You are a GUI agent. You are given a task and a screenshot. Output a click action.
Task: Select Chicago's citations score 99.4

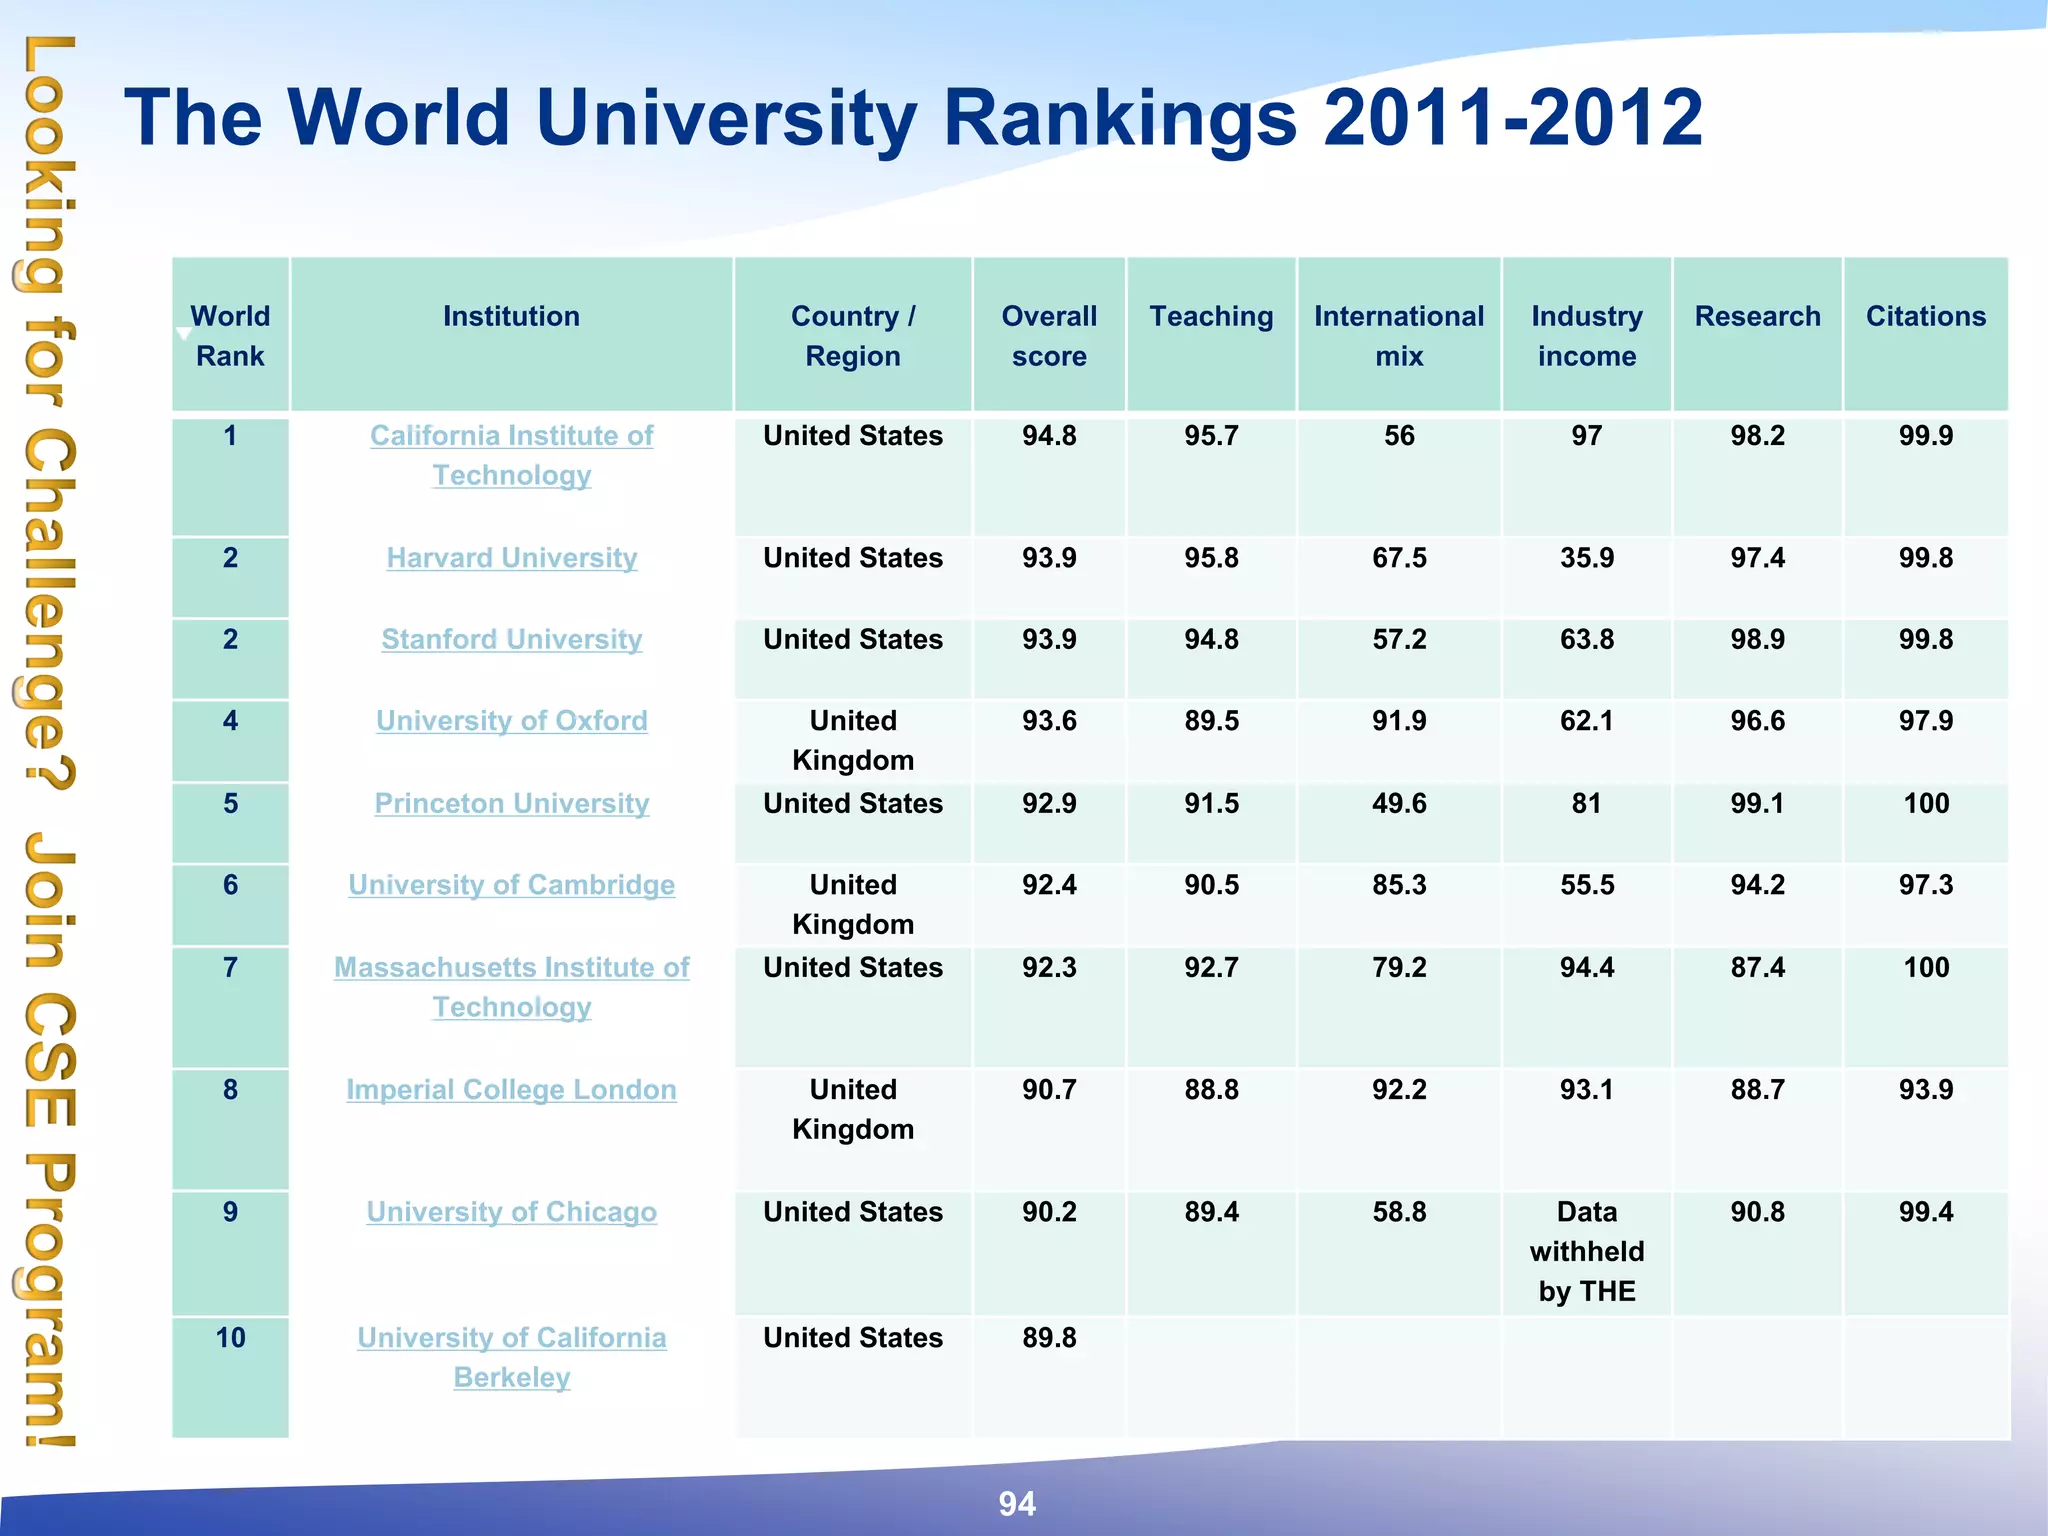point(1926,1212)
